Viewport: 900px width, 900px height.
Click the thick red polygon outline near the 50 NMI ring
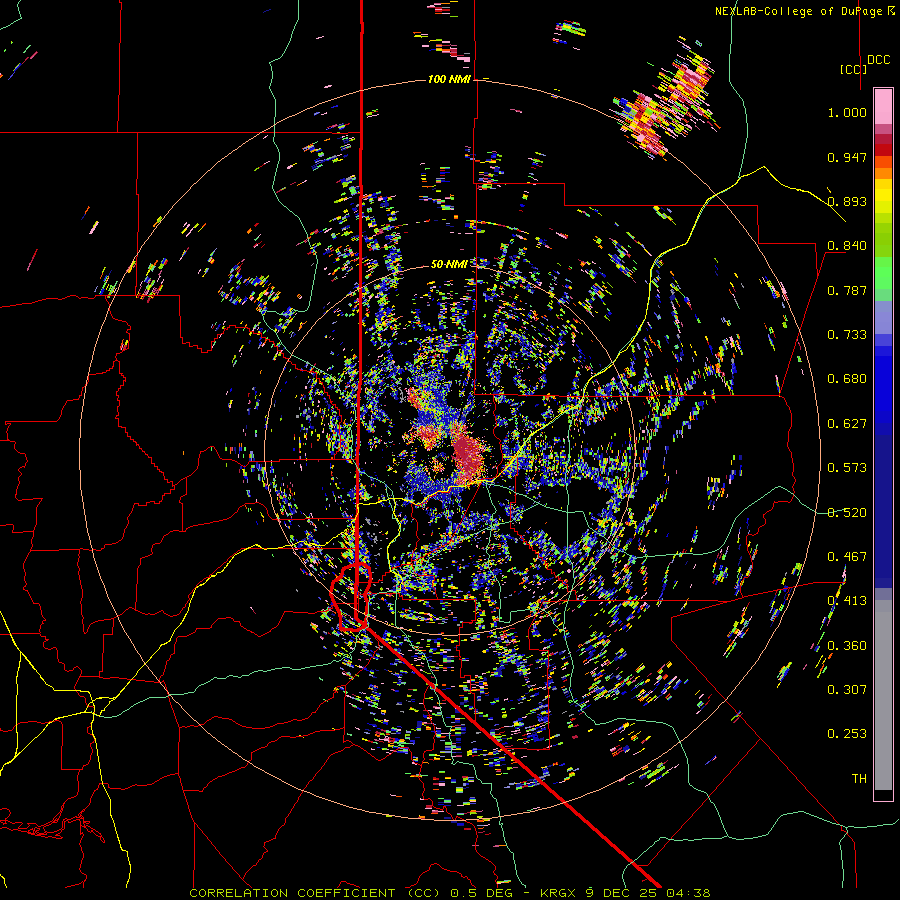(x=351, y=597)
